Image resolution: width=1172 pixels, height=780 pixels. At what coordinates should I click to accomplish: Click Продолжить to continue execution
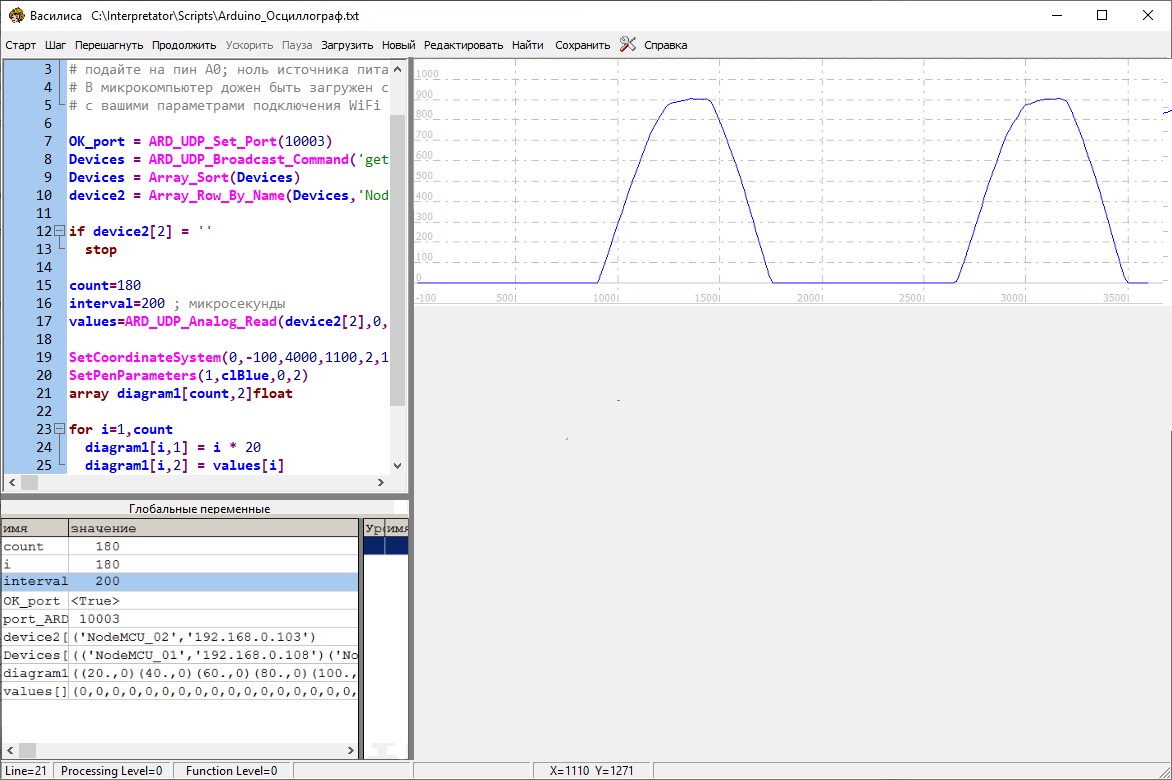click(x=184, y=45)
